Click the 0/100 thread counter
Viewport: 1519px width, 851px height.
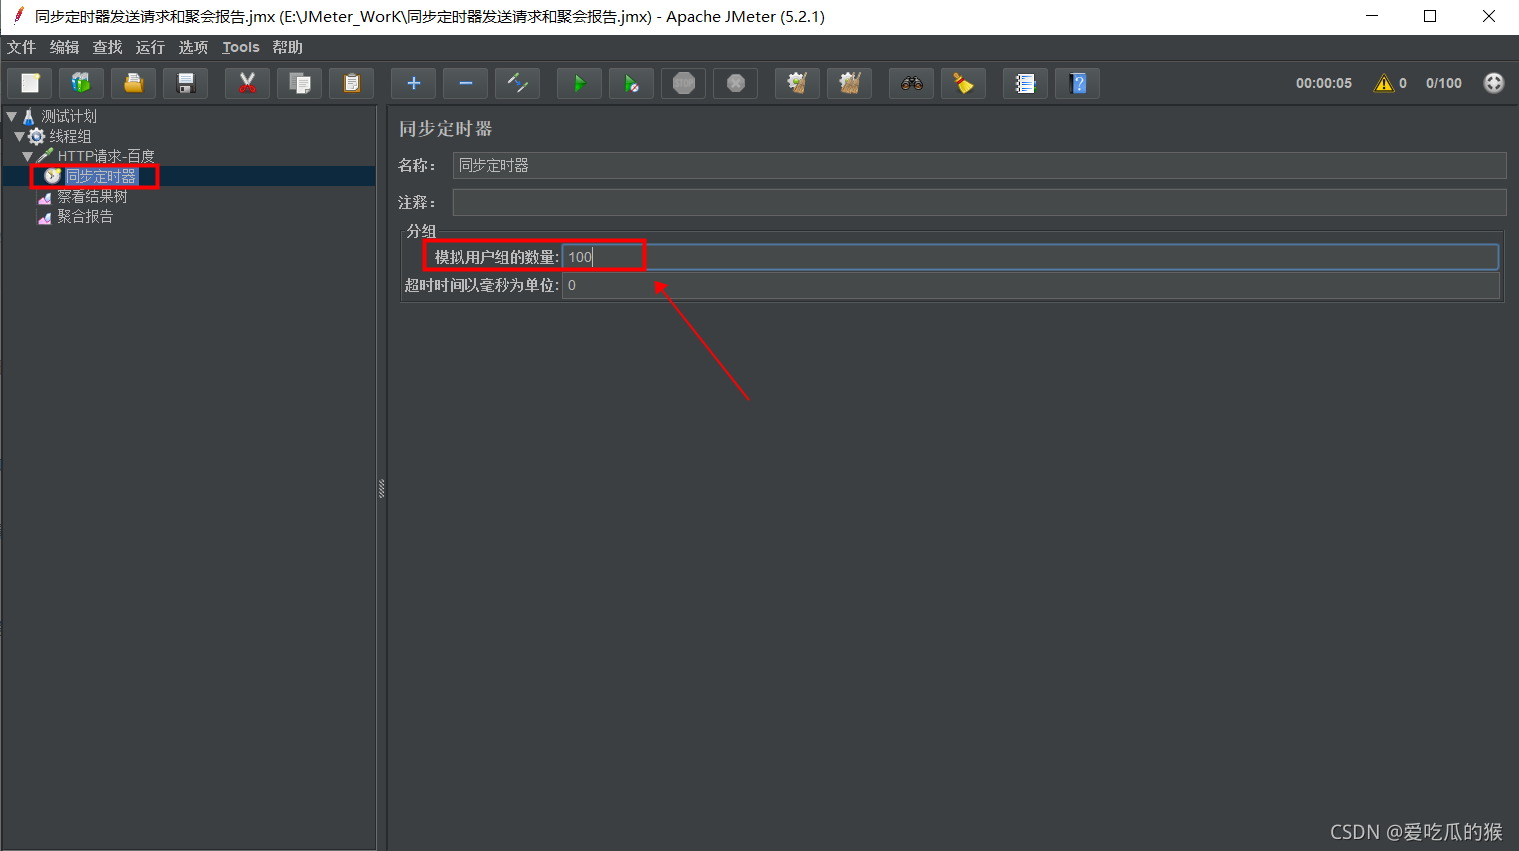coord(1444,83)
